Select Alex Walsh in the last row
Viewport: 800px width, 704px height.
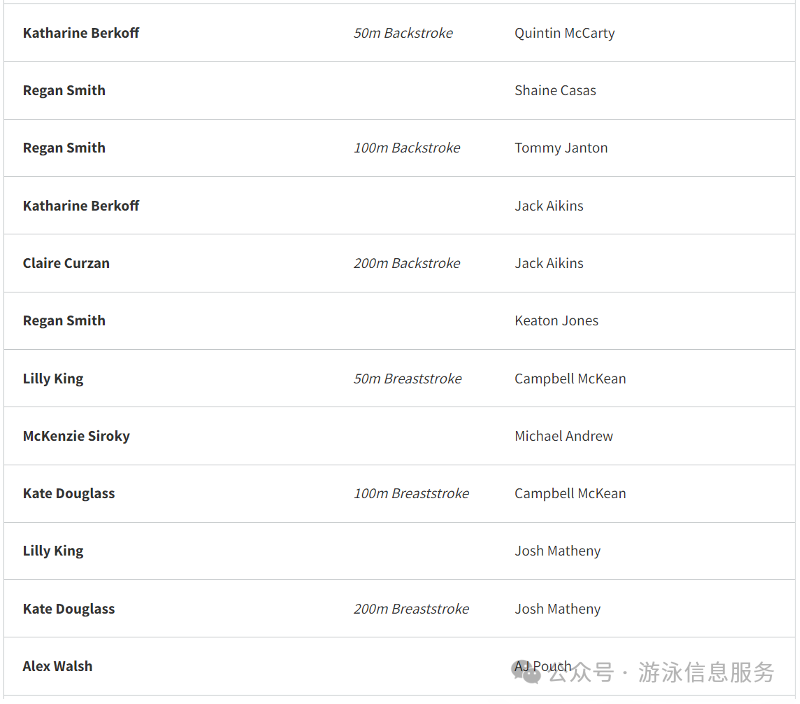click(x=58, y=666)
